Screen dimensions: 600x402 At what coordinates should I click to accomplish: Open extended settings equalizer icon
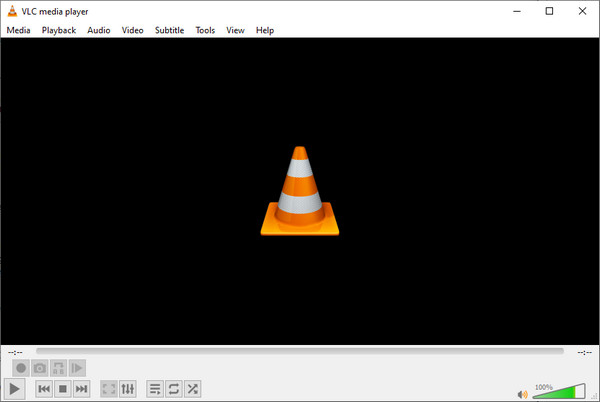128,388
